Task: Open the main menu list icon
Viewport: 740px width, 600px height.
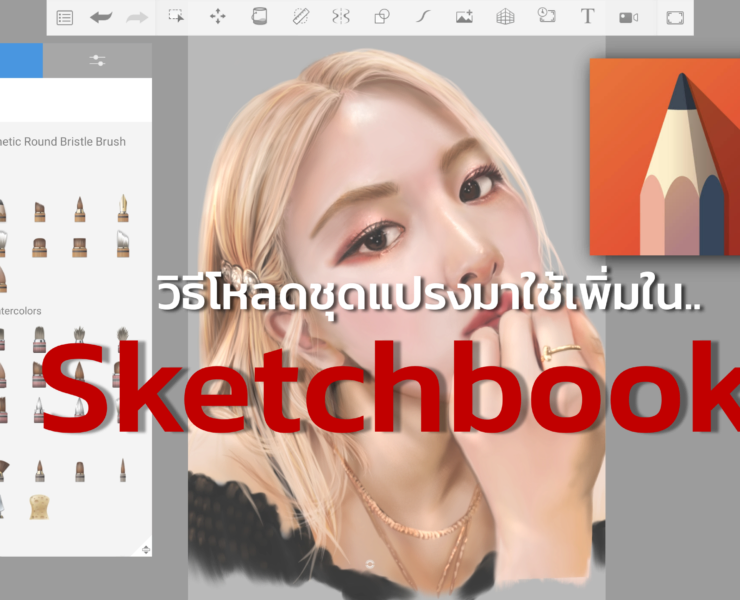Action: tap(65, 18)
